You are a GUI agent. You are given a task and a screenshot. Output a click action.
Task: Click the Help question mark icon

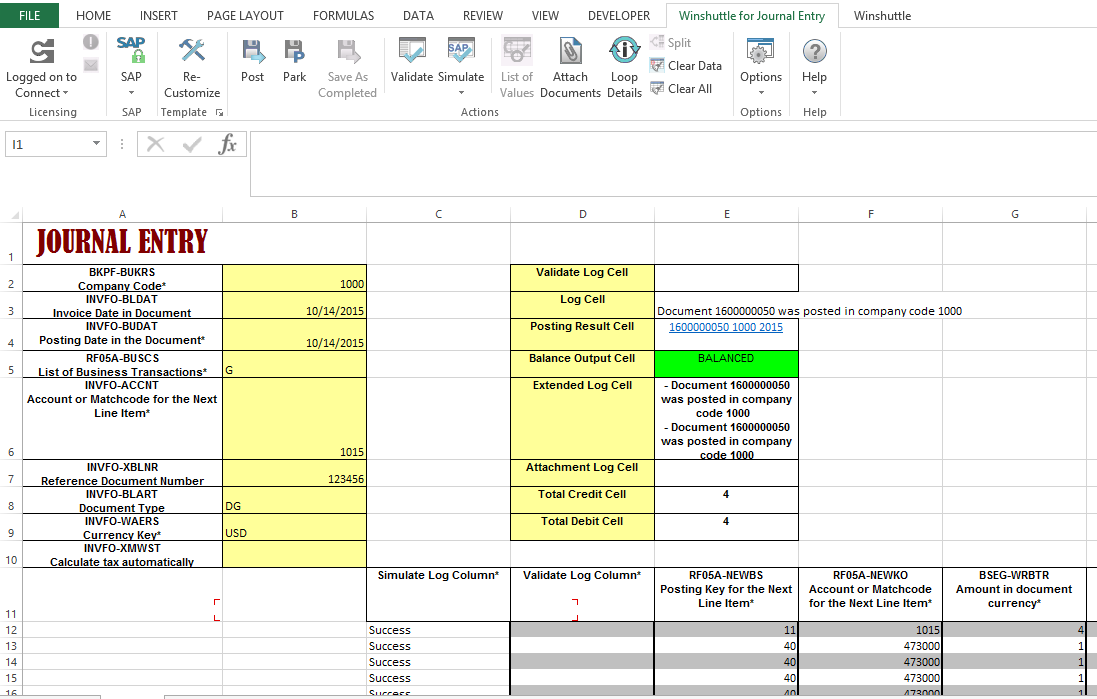pos(814,51)
